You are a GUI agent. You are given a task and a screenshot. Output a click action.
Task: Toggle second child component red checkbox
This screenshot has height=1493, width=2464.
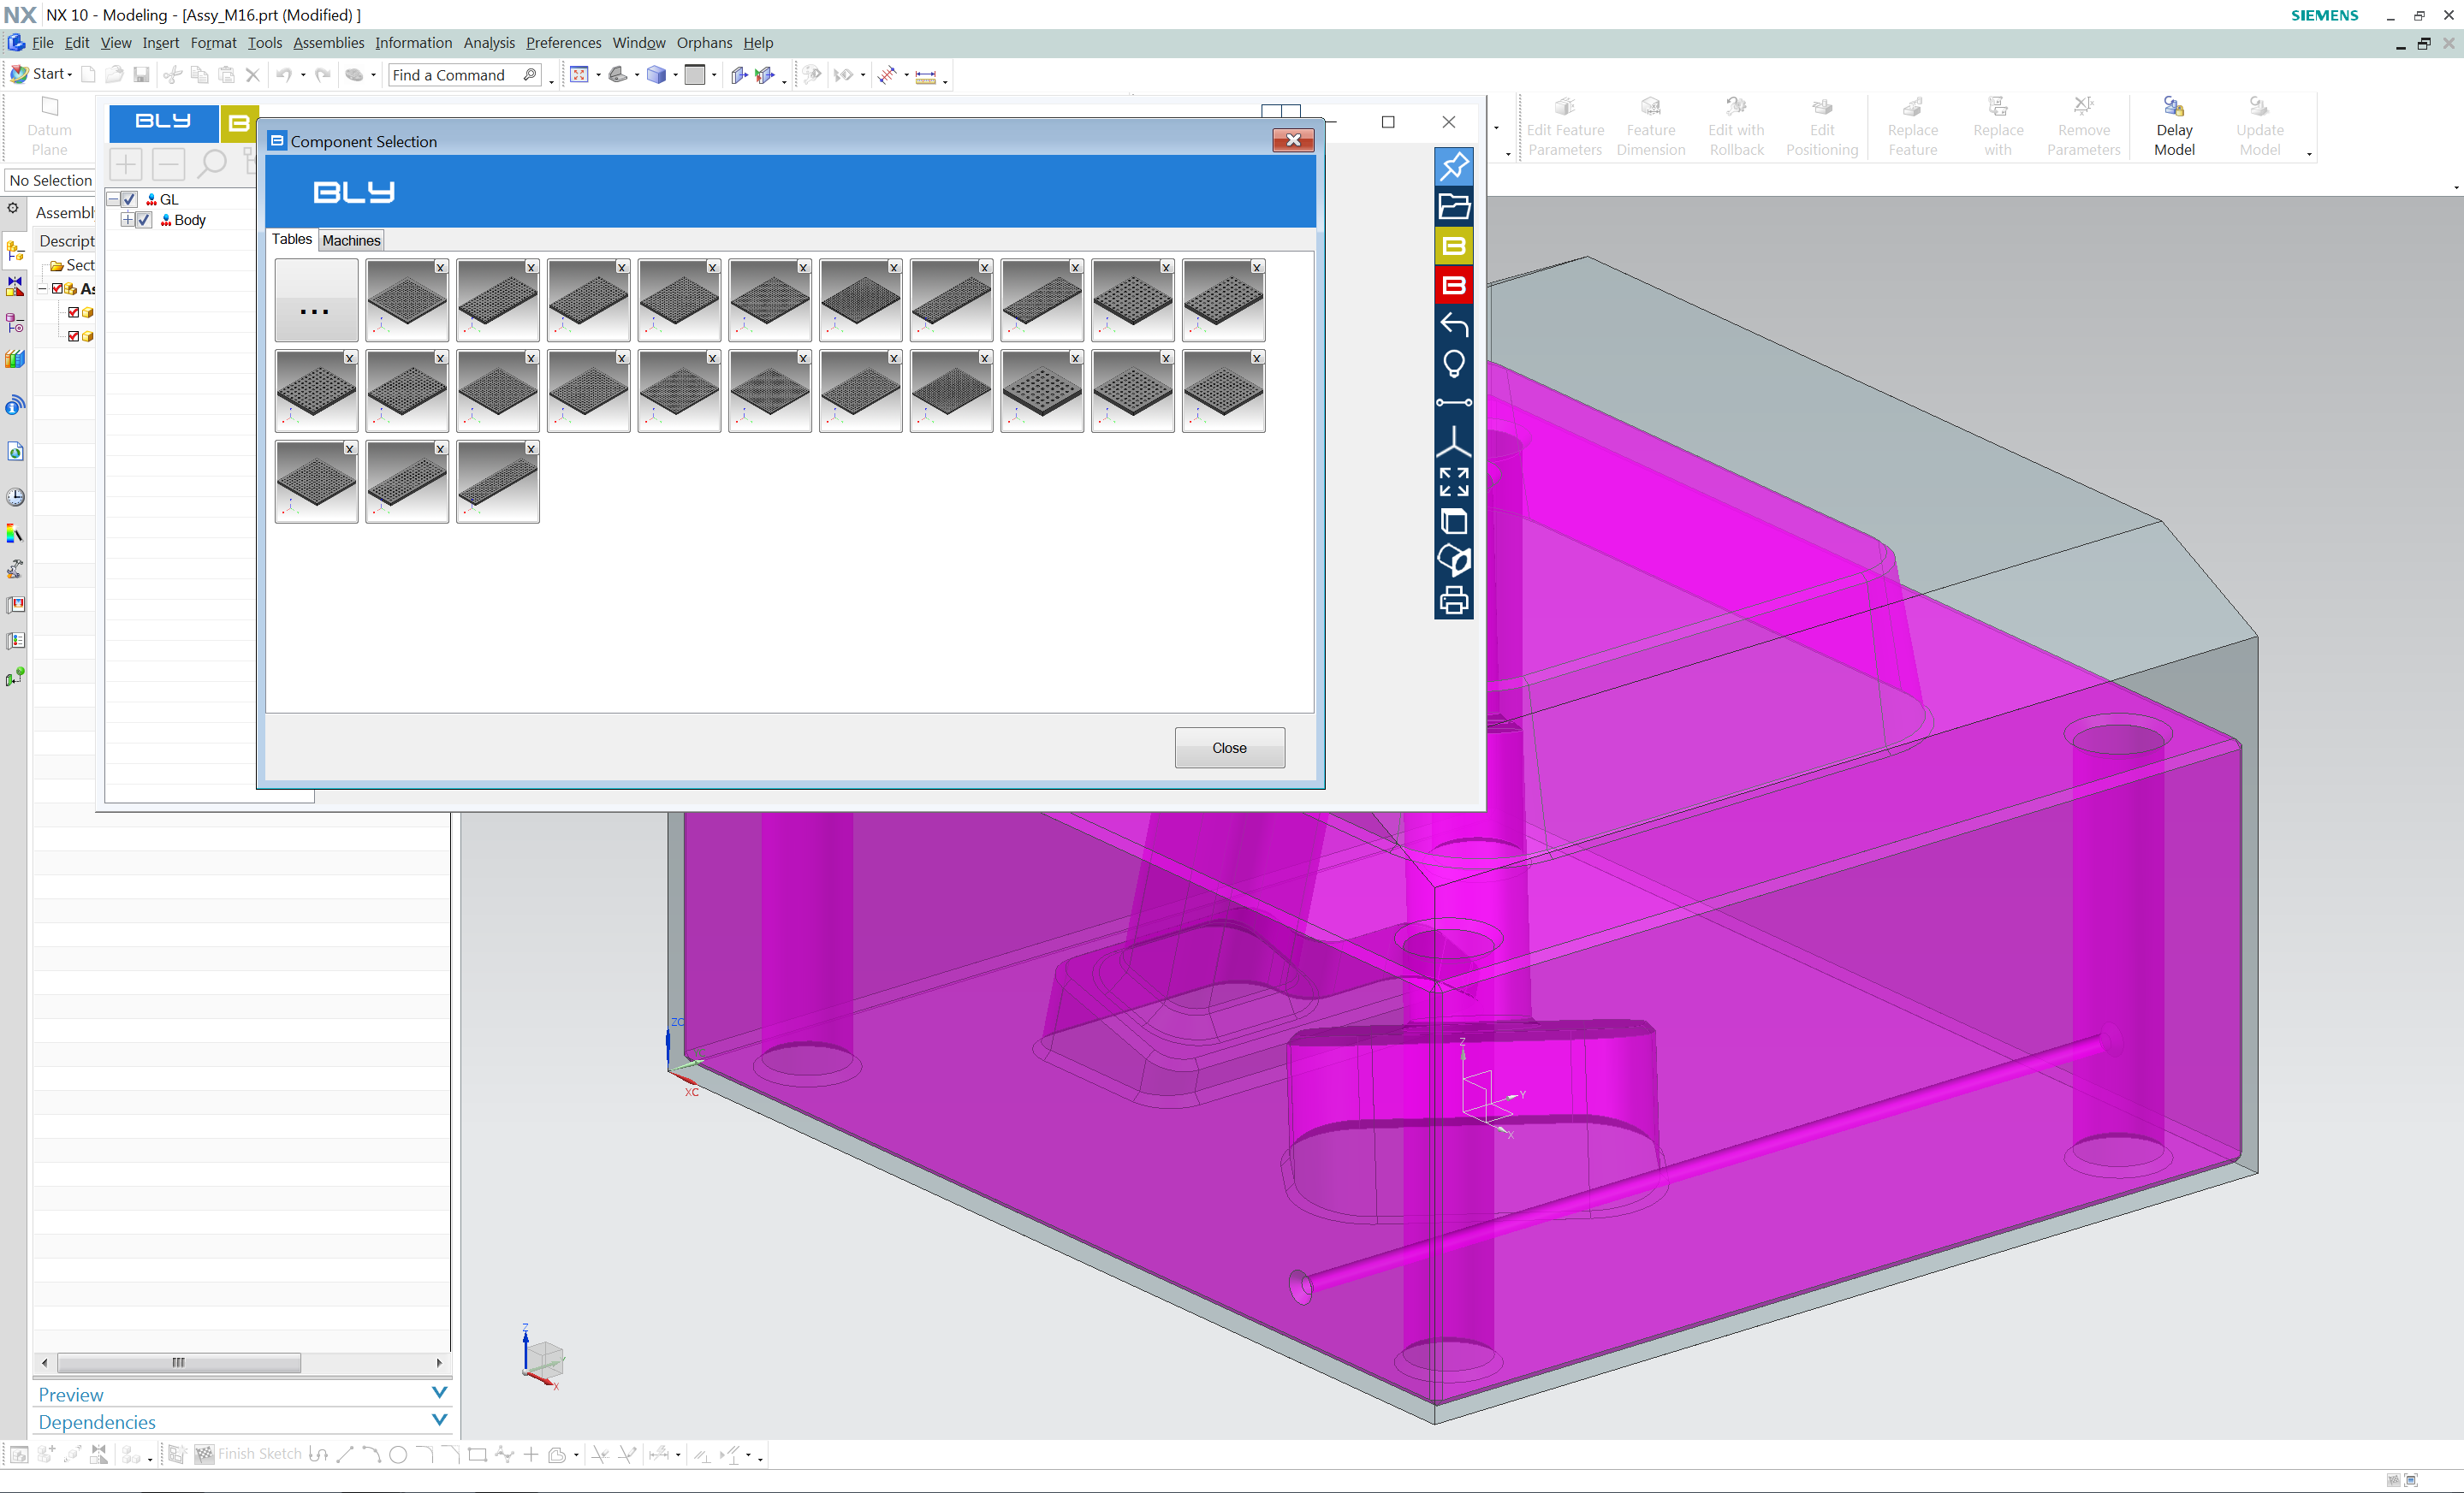(73, 337)
